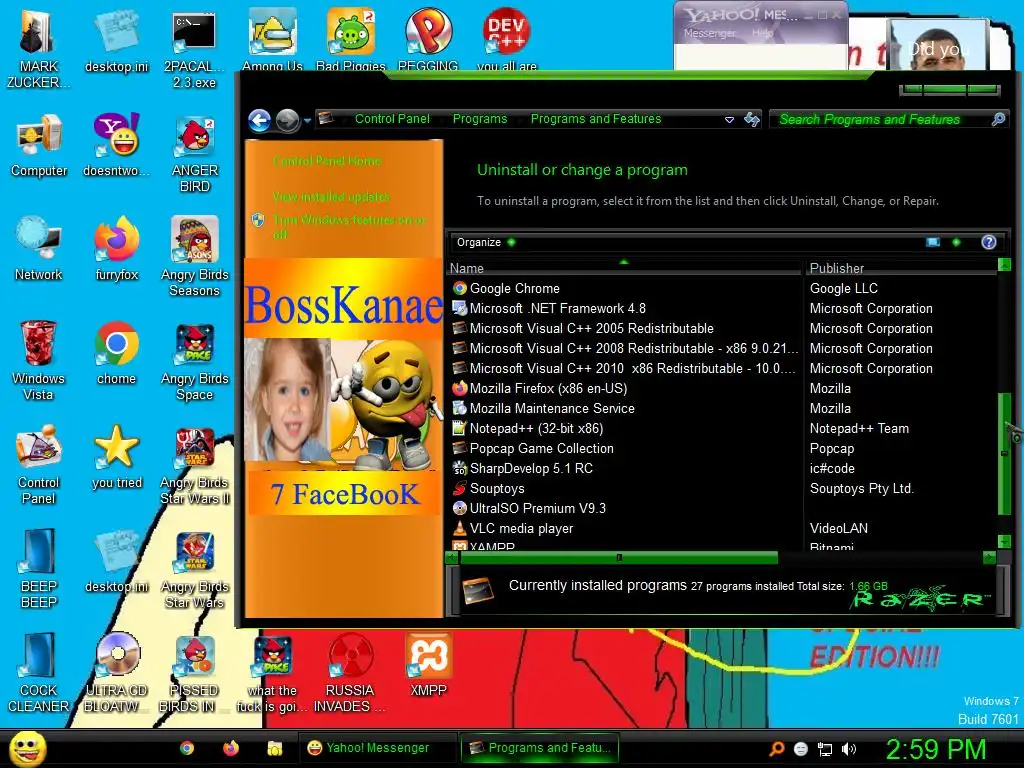Expand the address bar history dropdown
This screenshot has width=1024, height=768.
point(729,120)
